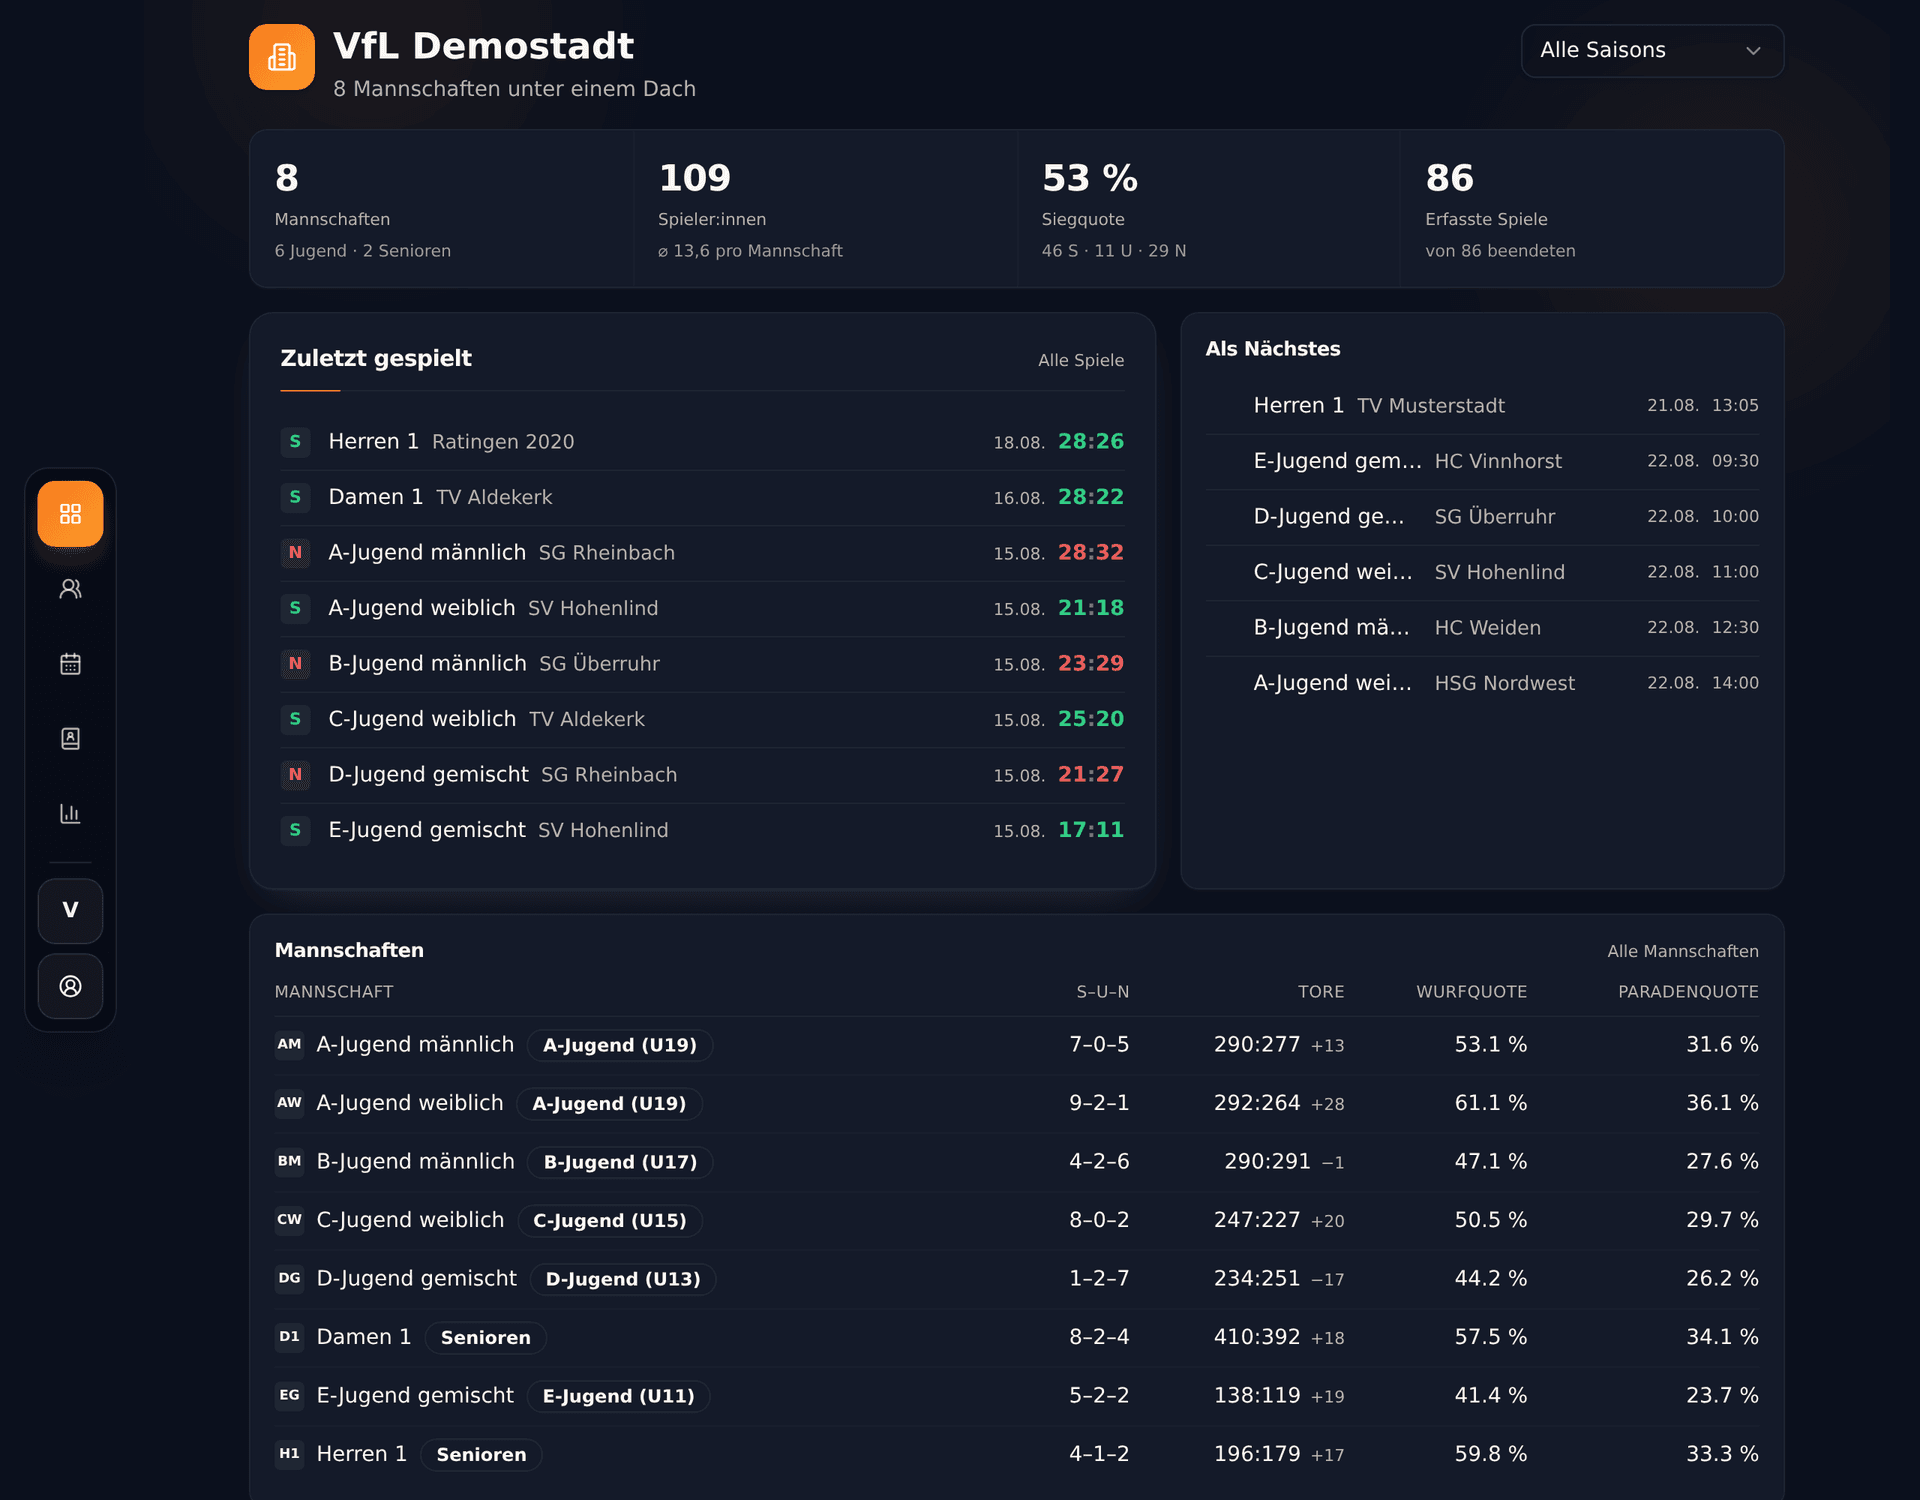Click the B-Jugend (U17) age group tag
The image size is (1920, 1500).
(620, 1162)
